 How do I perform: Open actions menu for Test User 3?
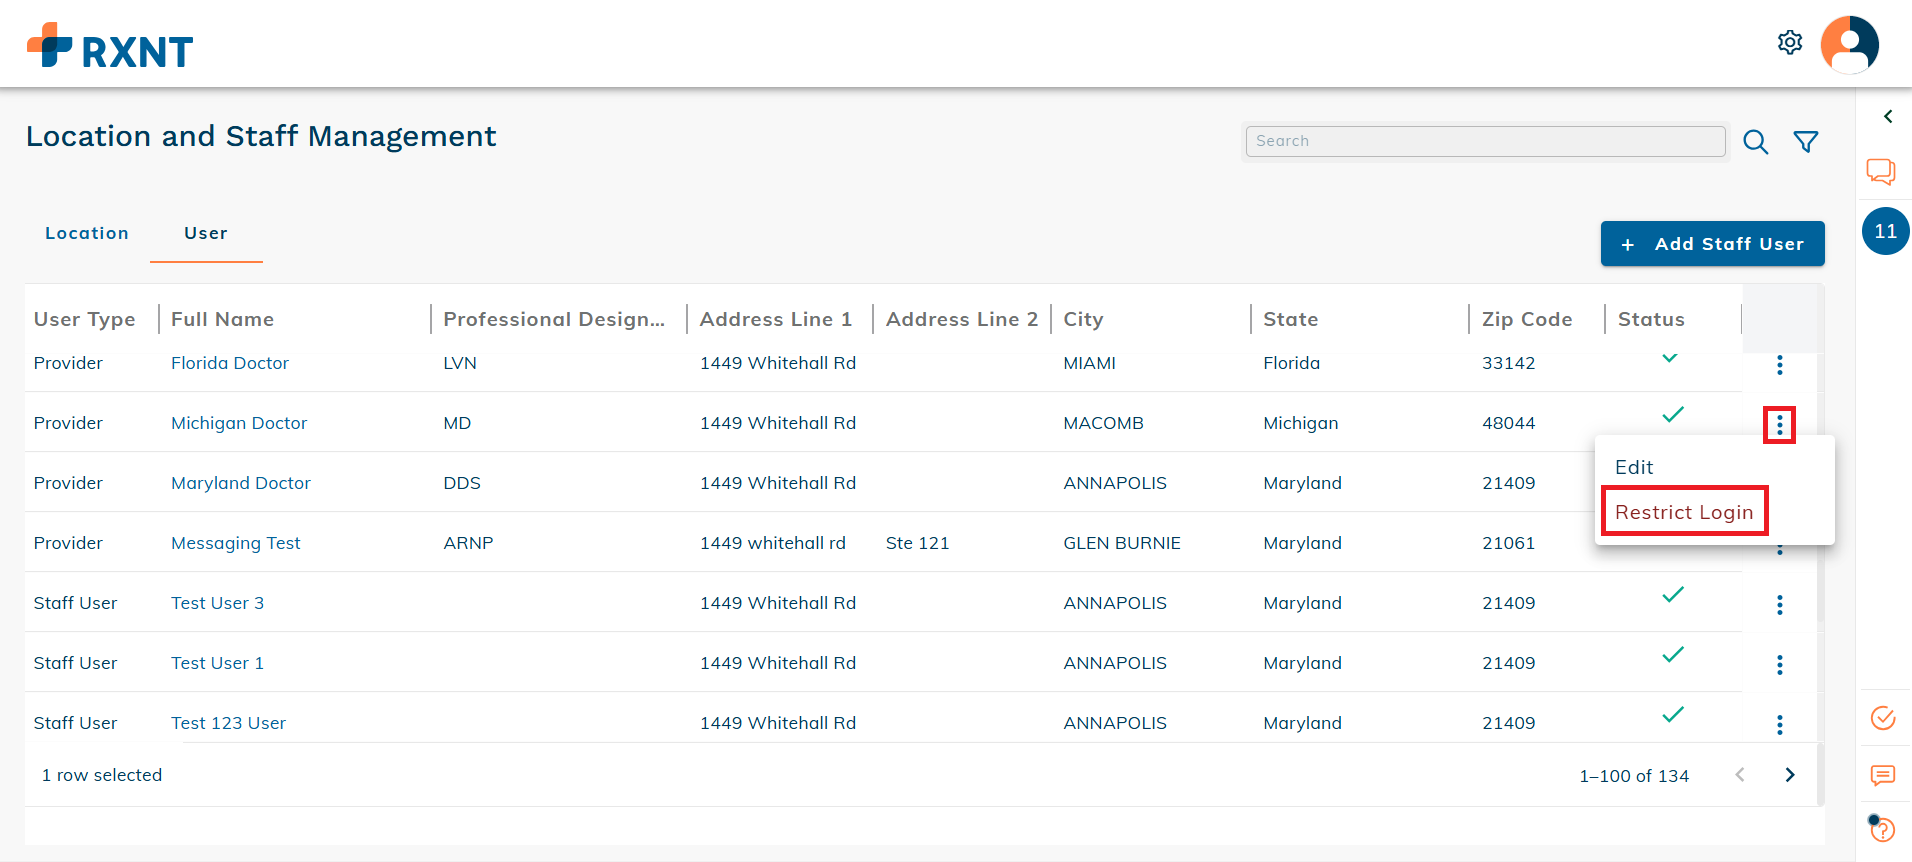pyautogui.click(x=1780, y=605)
